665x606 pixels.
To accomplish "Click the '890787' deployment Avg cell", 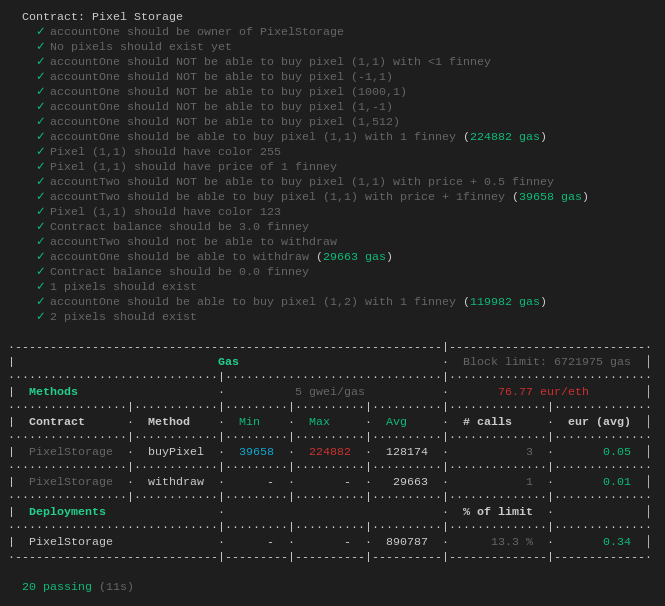I will [x=407, y=542].
